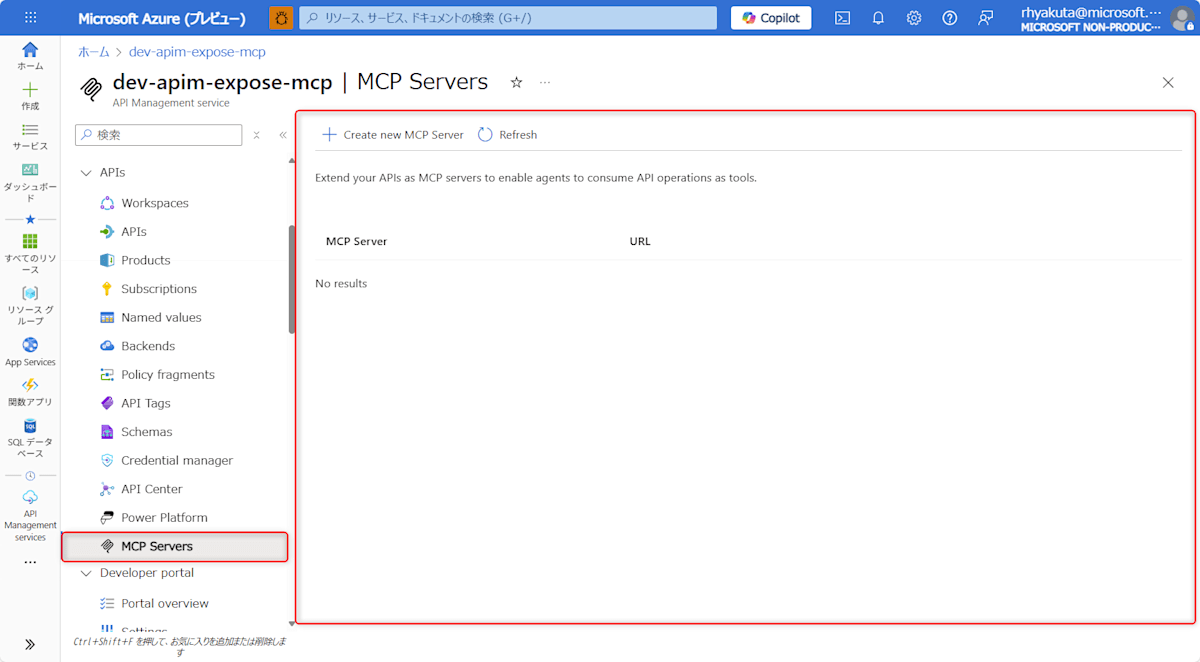Collapse the resource menu with double arrow
The width and height of the screenshot is (1200, 662).
[x=283, y=135]
